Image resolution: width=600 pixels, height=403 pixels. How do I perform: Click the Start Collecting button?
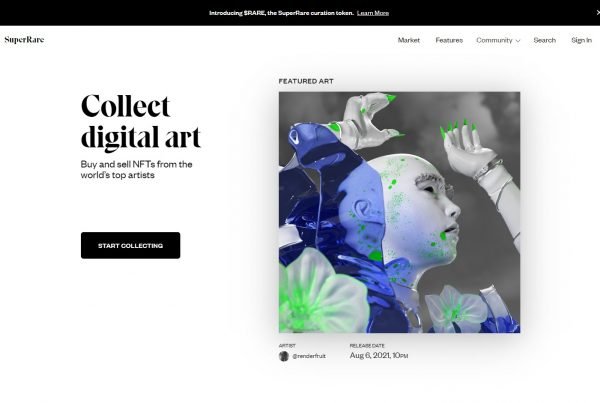click(130, 245)
